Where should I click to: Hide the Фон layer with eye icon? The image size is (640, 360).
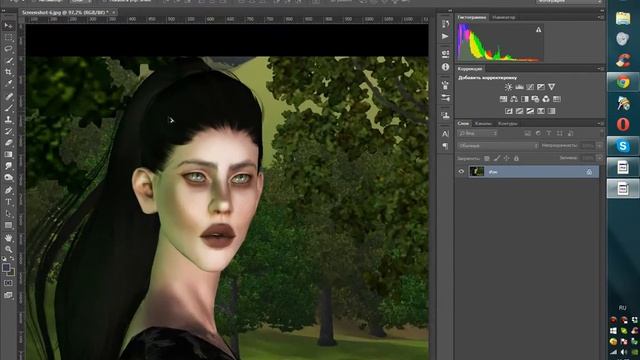click(x=461, y=172)
